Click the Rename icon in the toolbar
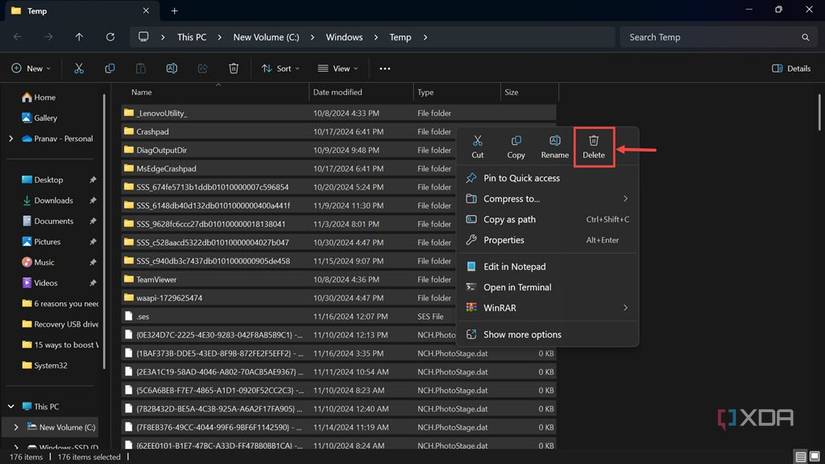This screenshot has height=464, width=825. [172, 68]
